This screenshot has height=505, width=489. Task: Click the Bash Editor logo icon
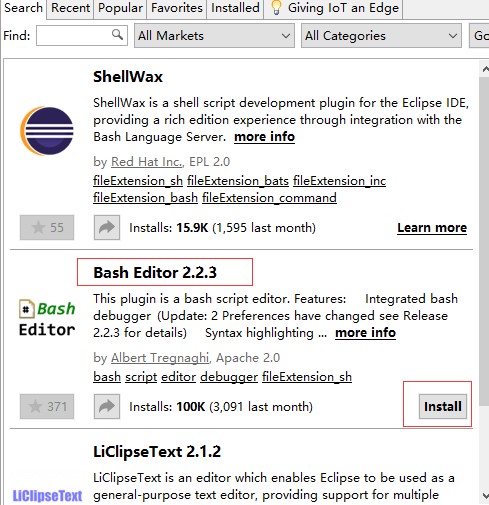click(x=47, y=319)
